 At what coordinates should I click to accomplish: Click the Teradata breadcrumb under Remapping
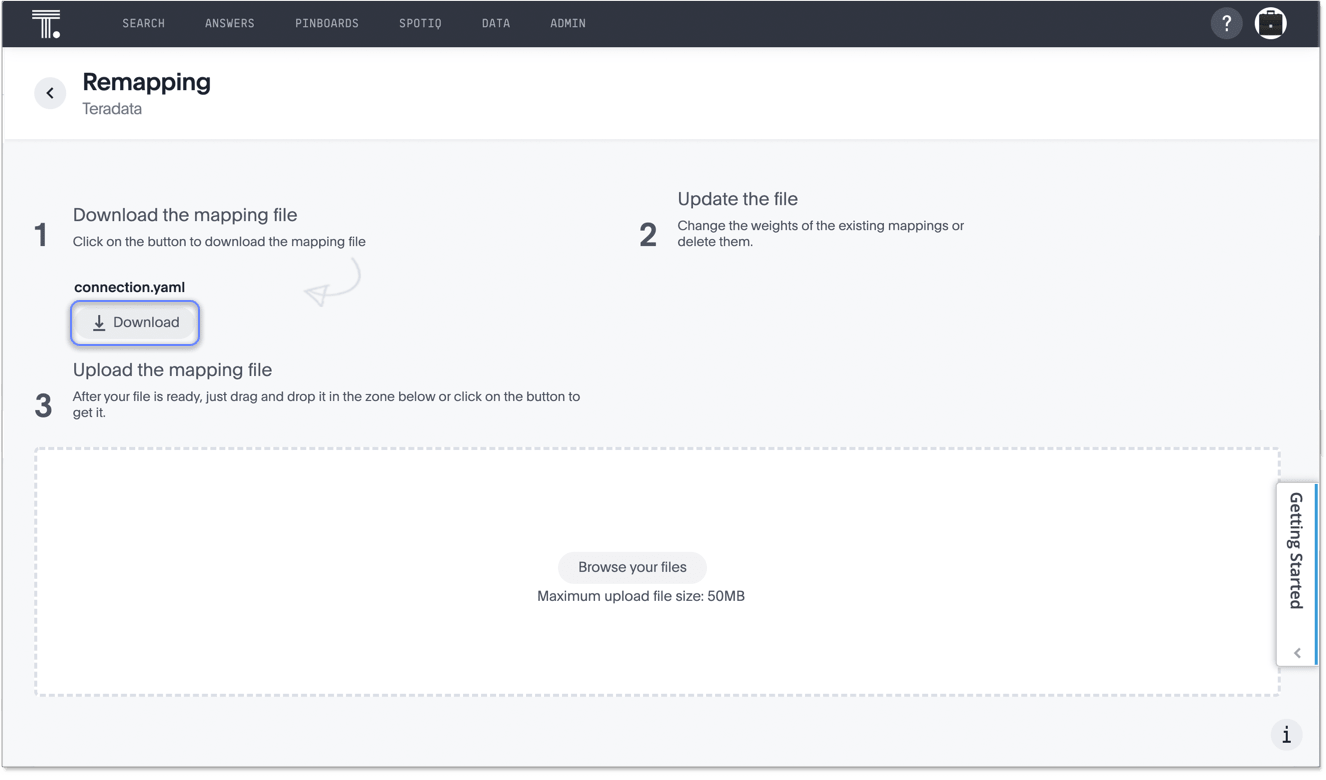coord(111,108)
